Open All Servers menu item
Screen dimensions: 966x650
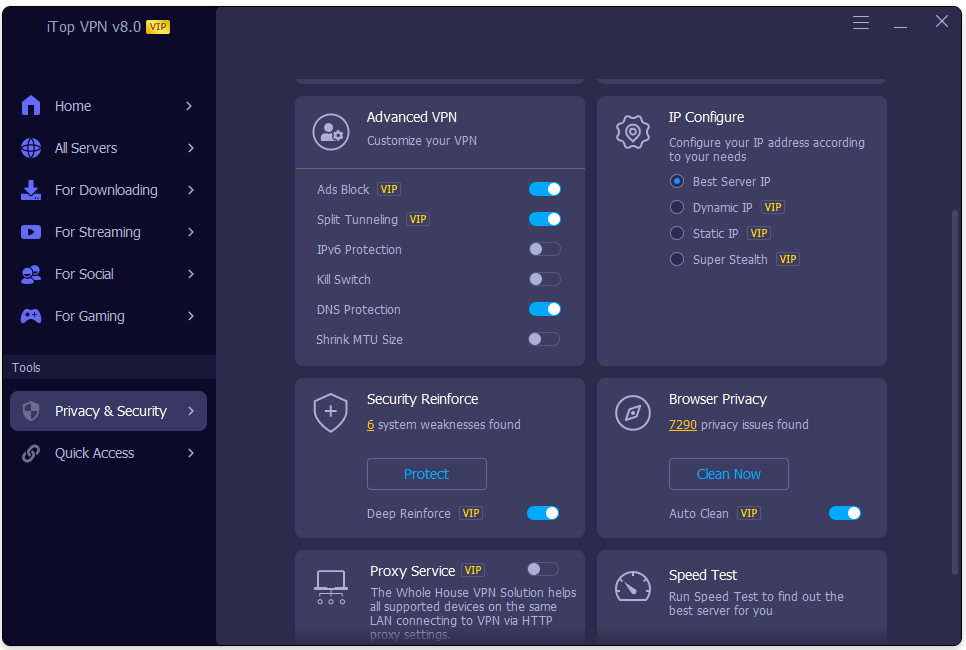click(108, 148)
